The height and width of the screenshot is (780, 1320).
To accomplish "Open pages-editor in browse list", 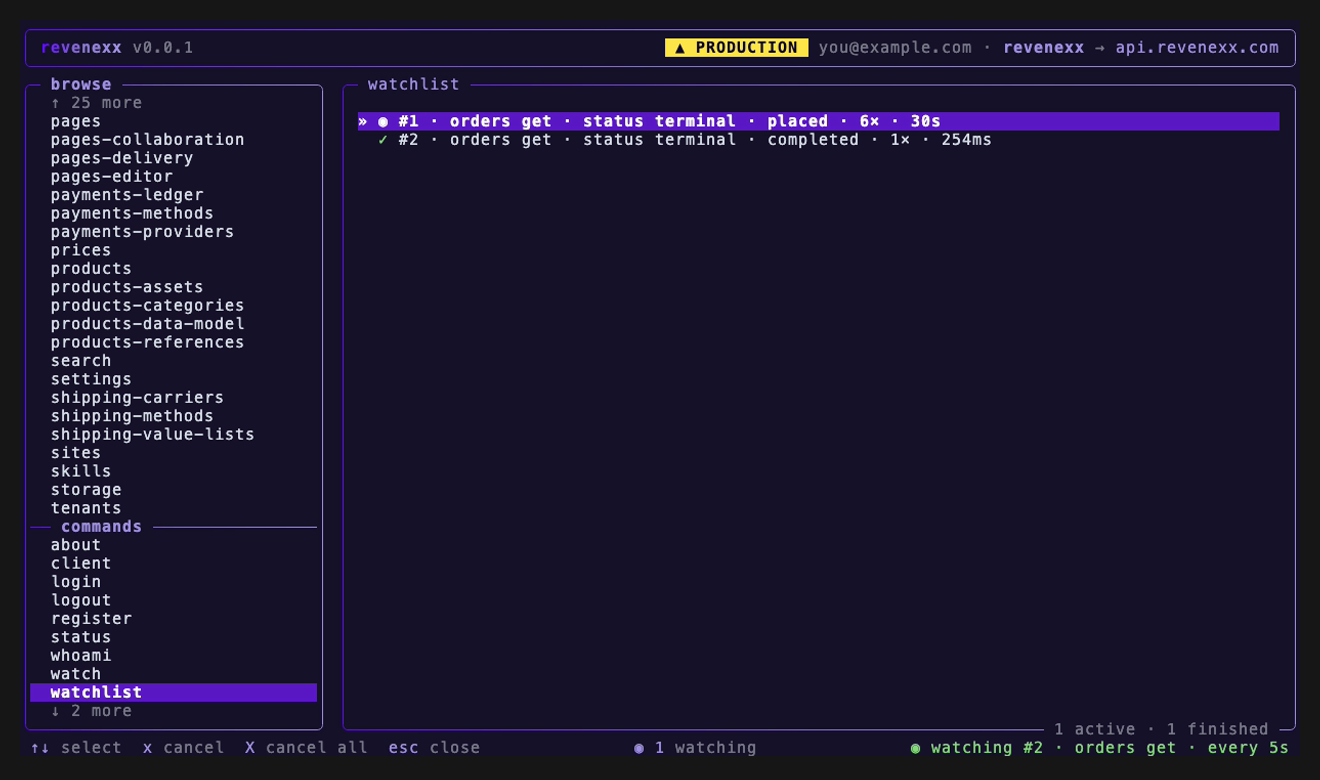I will (112, 177).
